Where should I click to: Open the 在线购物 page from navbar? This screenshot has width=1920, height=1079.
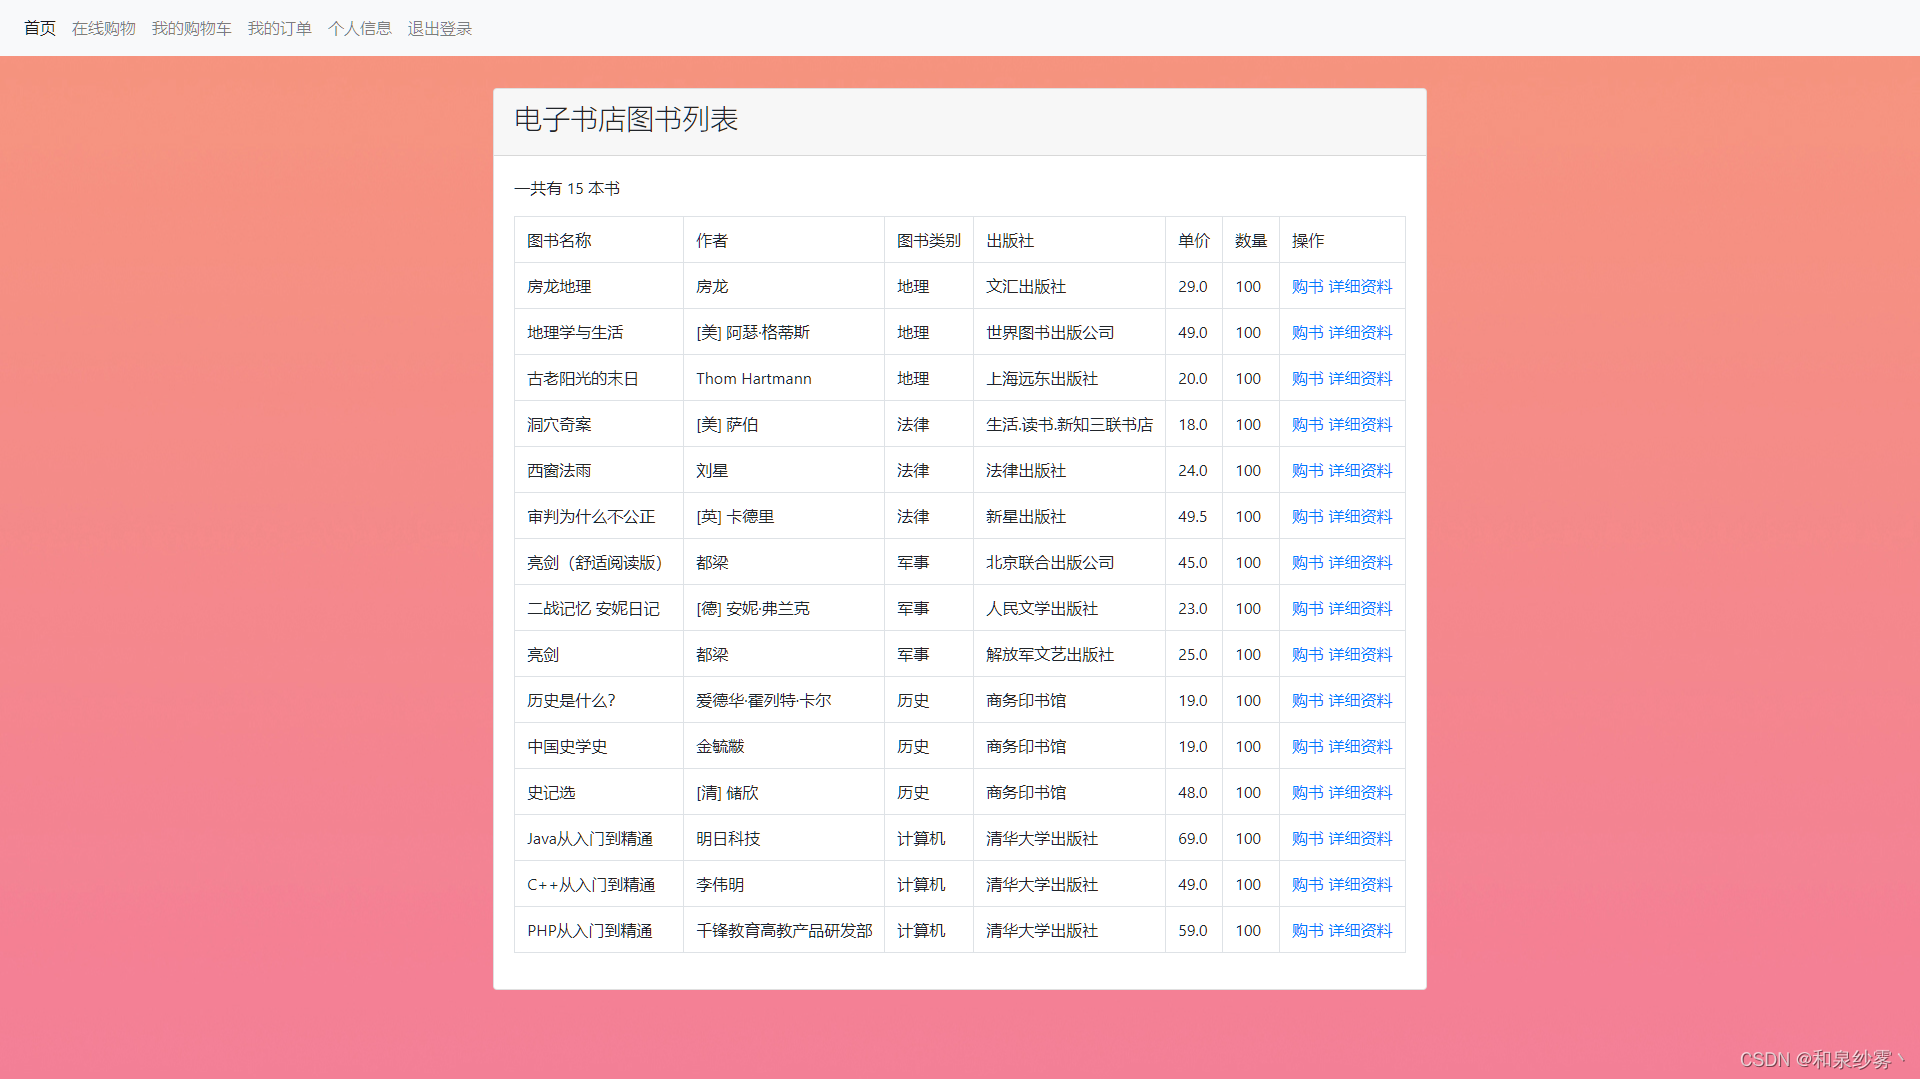coord(103,28)
